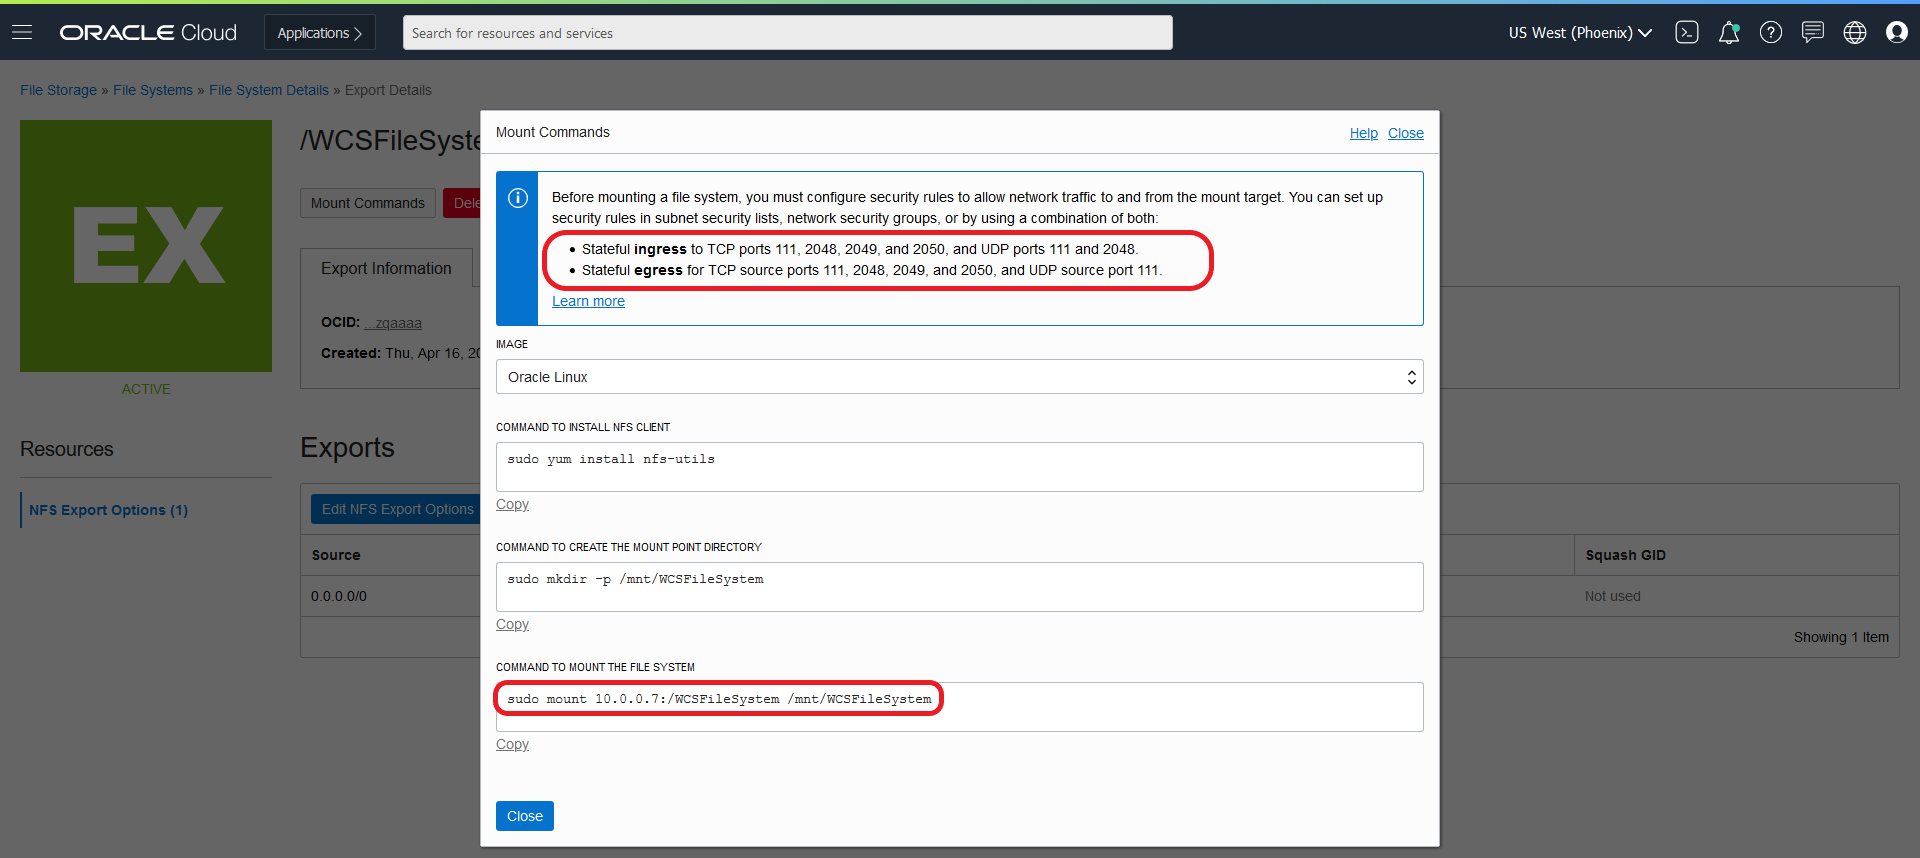Click the Mount Commands button behind dialog
This screenshot has height=858, width=1920.
pos(368,203)
